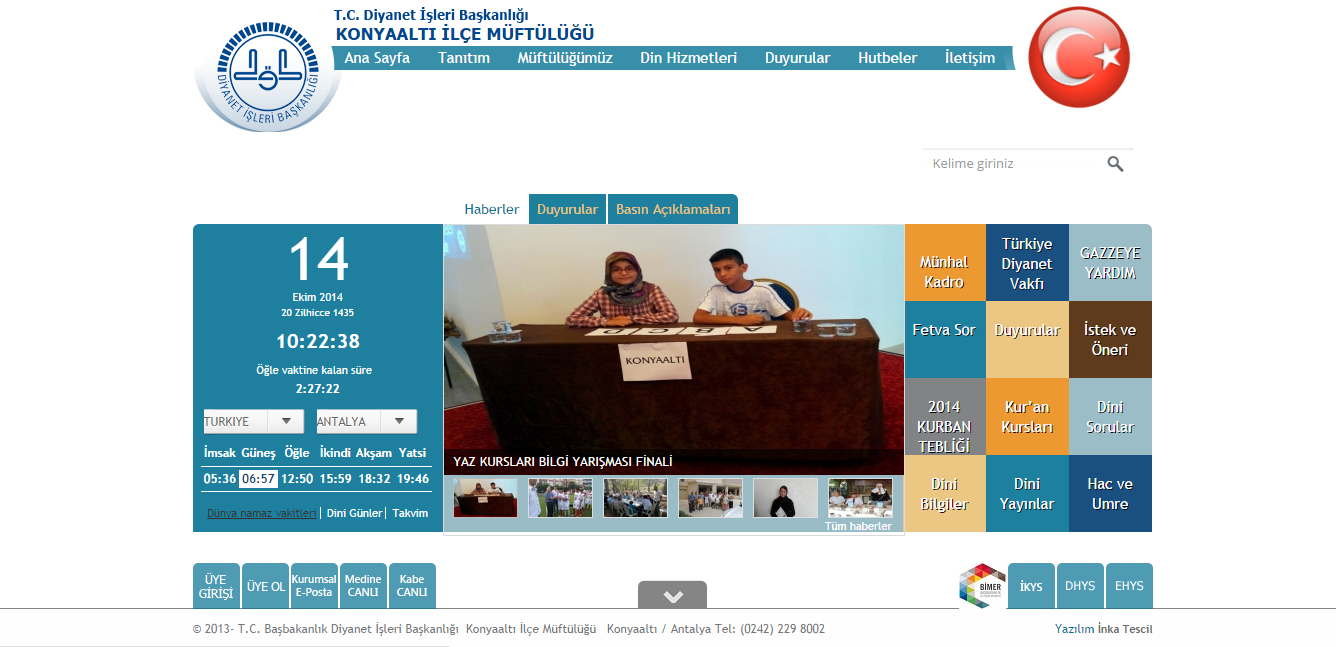Click in the Kelime giriniz search field
This screenshot has height=647, width=1336.
pos(1010,164)
